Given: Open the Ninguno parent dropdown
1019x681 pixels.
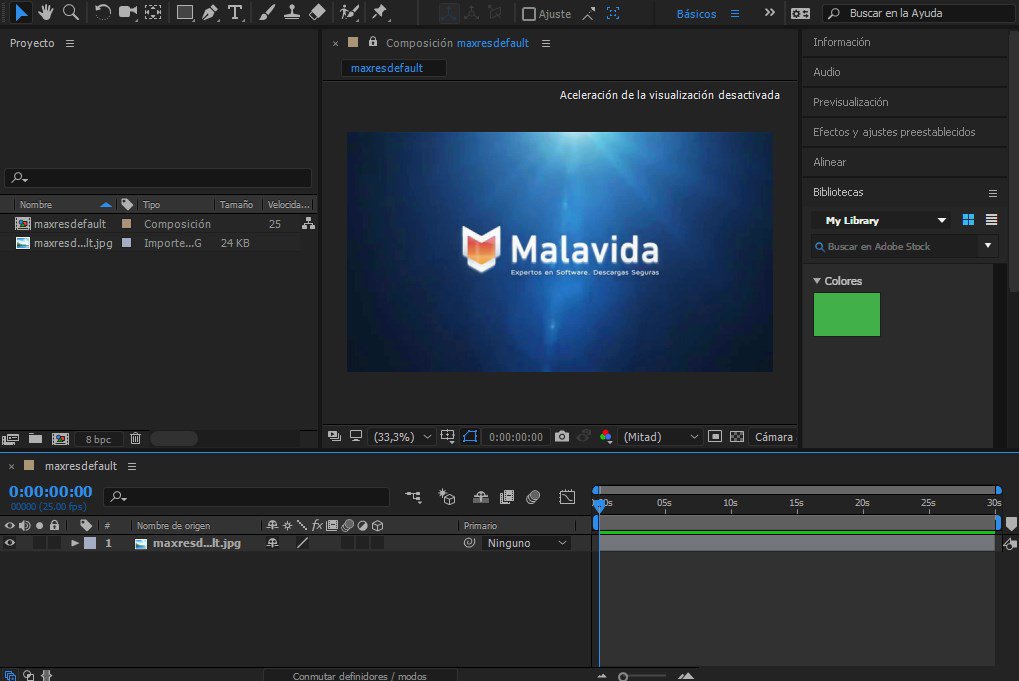Looking at the screenshot, I should coord(526,543).
